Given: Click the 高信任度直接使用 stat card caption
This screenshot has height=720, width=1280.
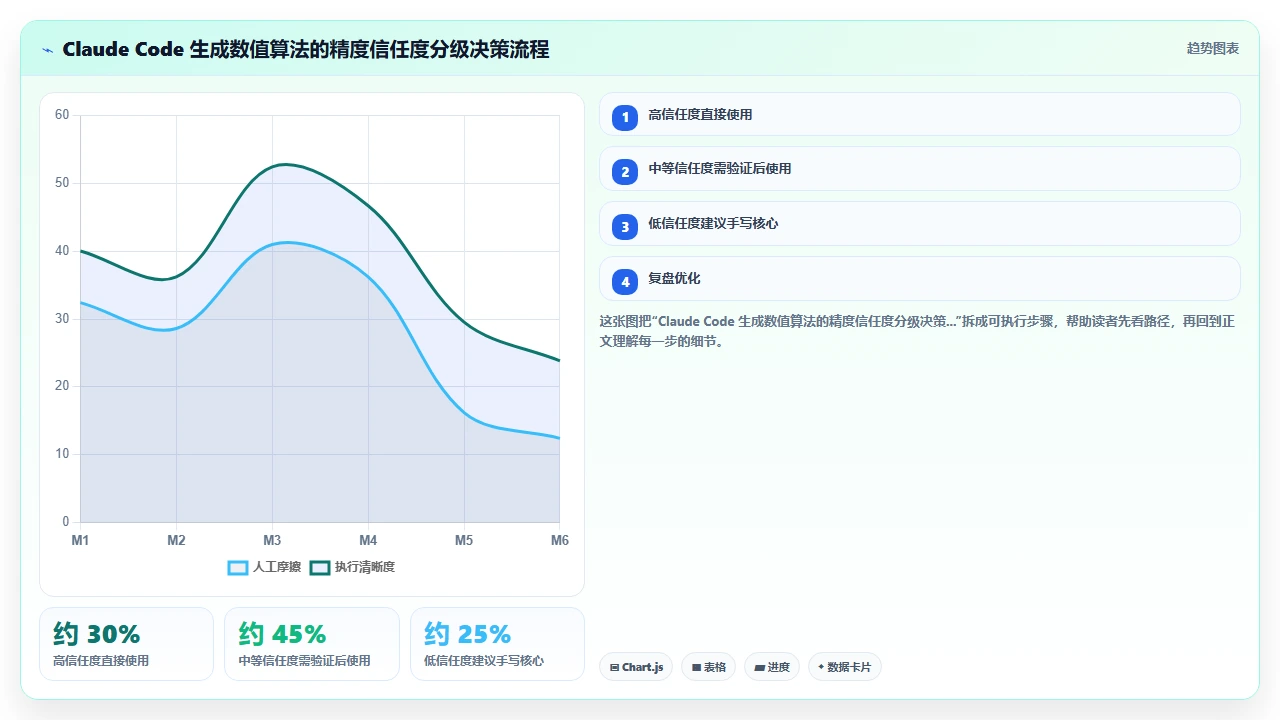Looking at the screenshot, I should (x=101, y=661).
